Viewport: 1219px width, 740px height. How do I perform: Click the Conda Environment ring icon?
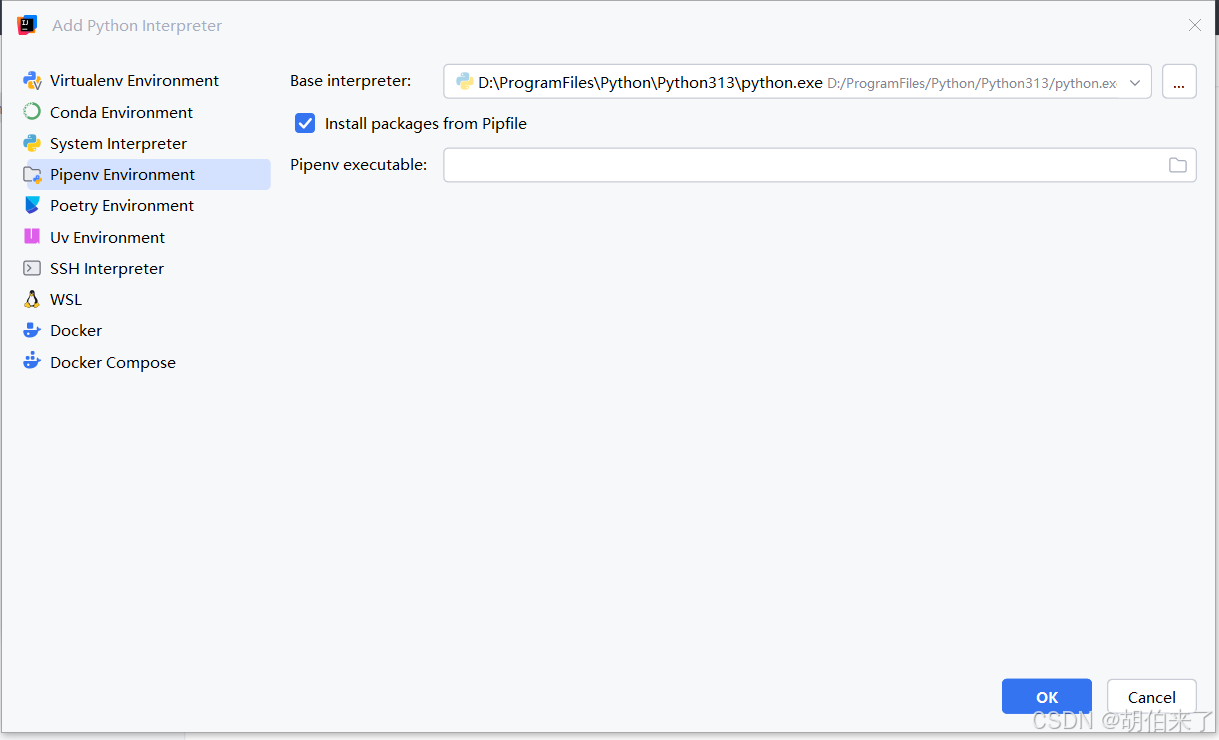pos(32,112)
